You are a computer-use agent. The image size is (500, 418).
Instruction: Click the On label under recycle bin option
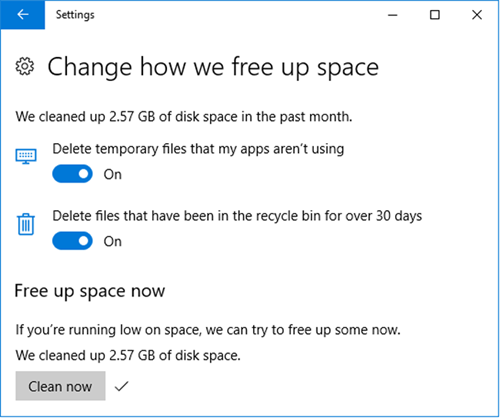(x=113, y=241)
